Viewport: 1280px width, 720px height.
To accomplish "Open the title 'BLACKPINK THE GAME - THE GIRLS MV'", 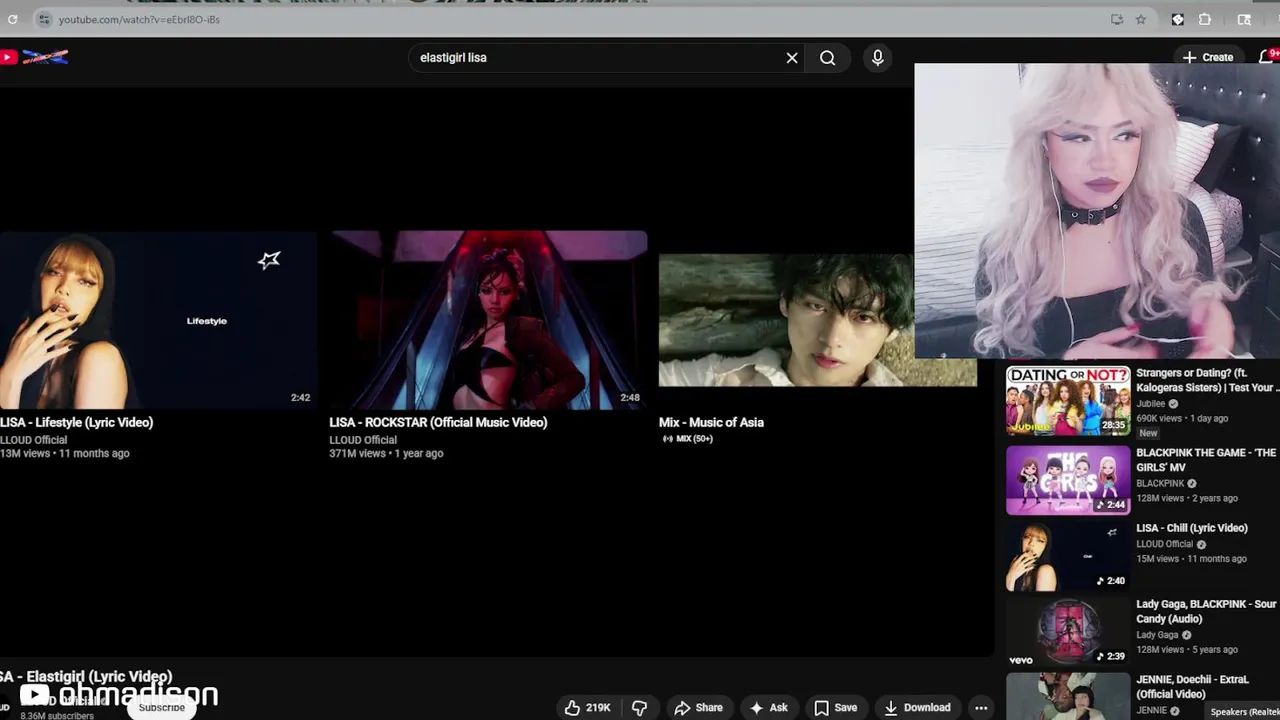I will pyautogui.click(x=1206, y=460).
